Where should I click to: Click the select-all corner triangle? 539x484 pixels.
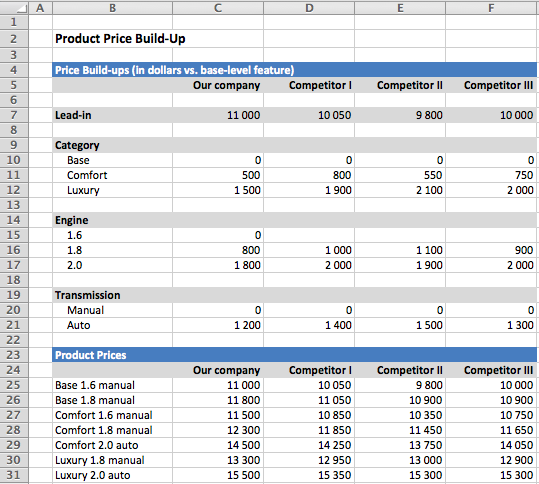coord(14,8)
